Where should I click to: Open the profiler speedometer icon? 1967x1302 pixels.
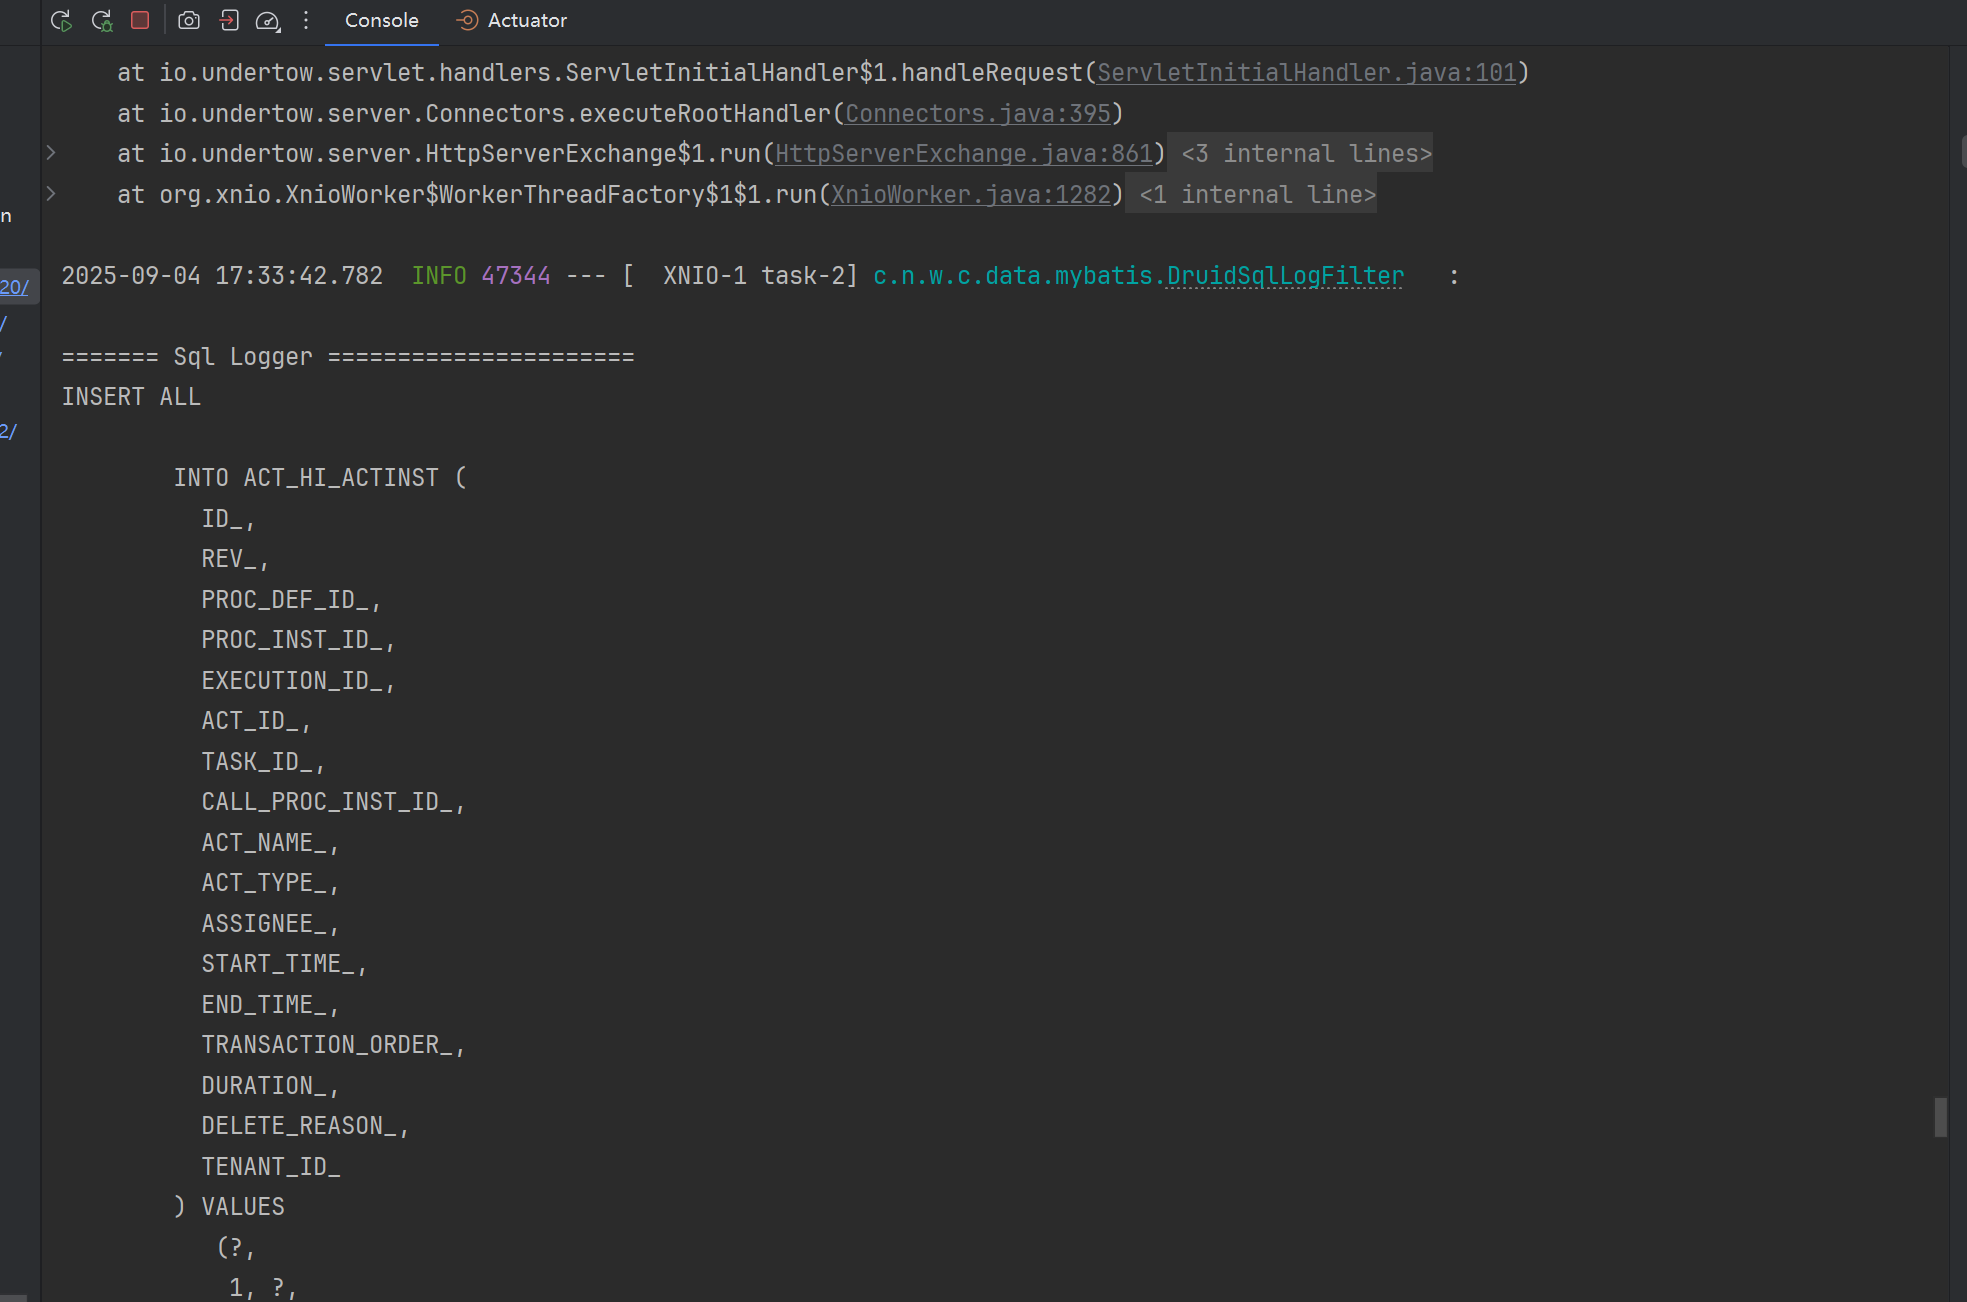[268, 20]
